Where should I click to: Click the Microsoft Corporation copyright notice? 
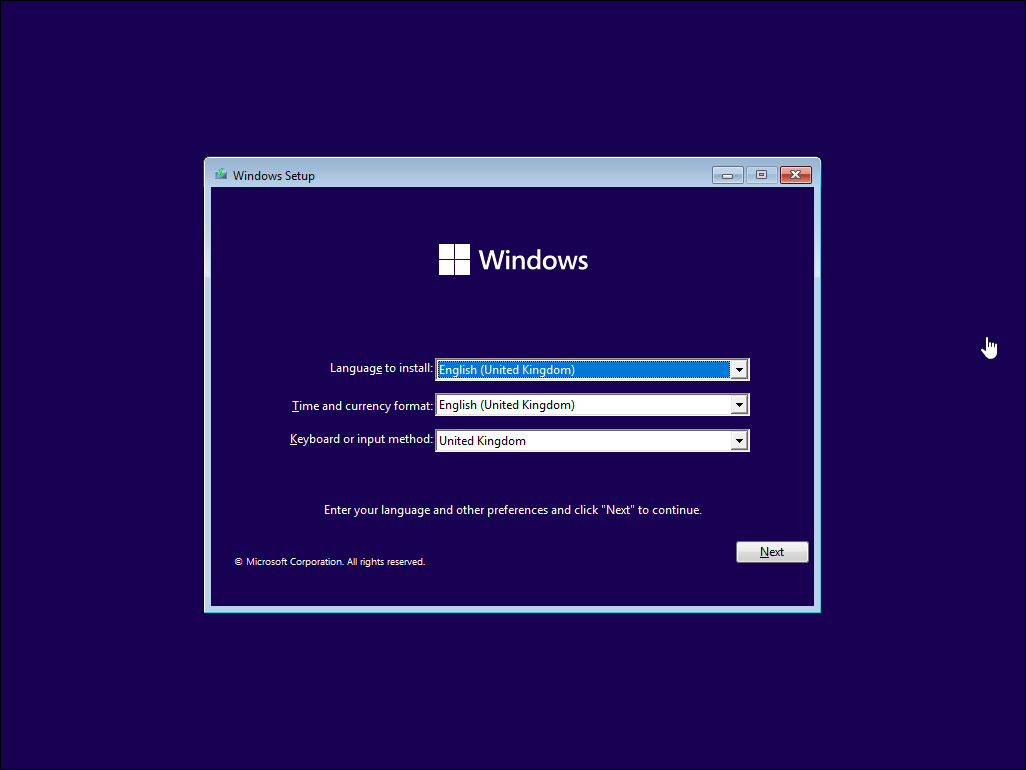click(330, 561)
